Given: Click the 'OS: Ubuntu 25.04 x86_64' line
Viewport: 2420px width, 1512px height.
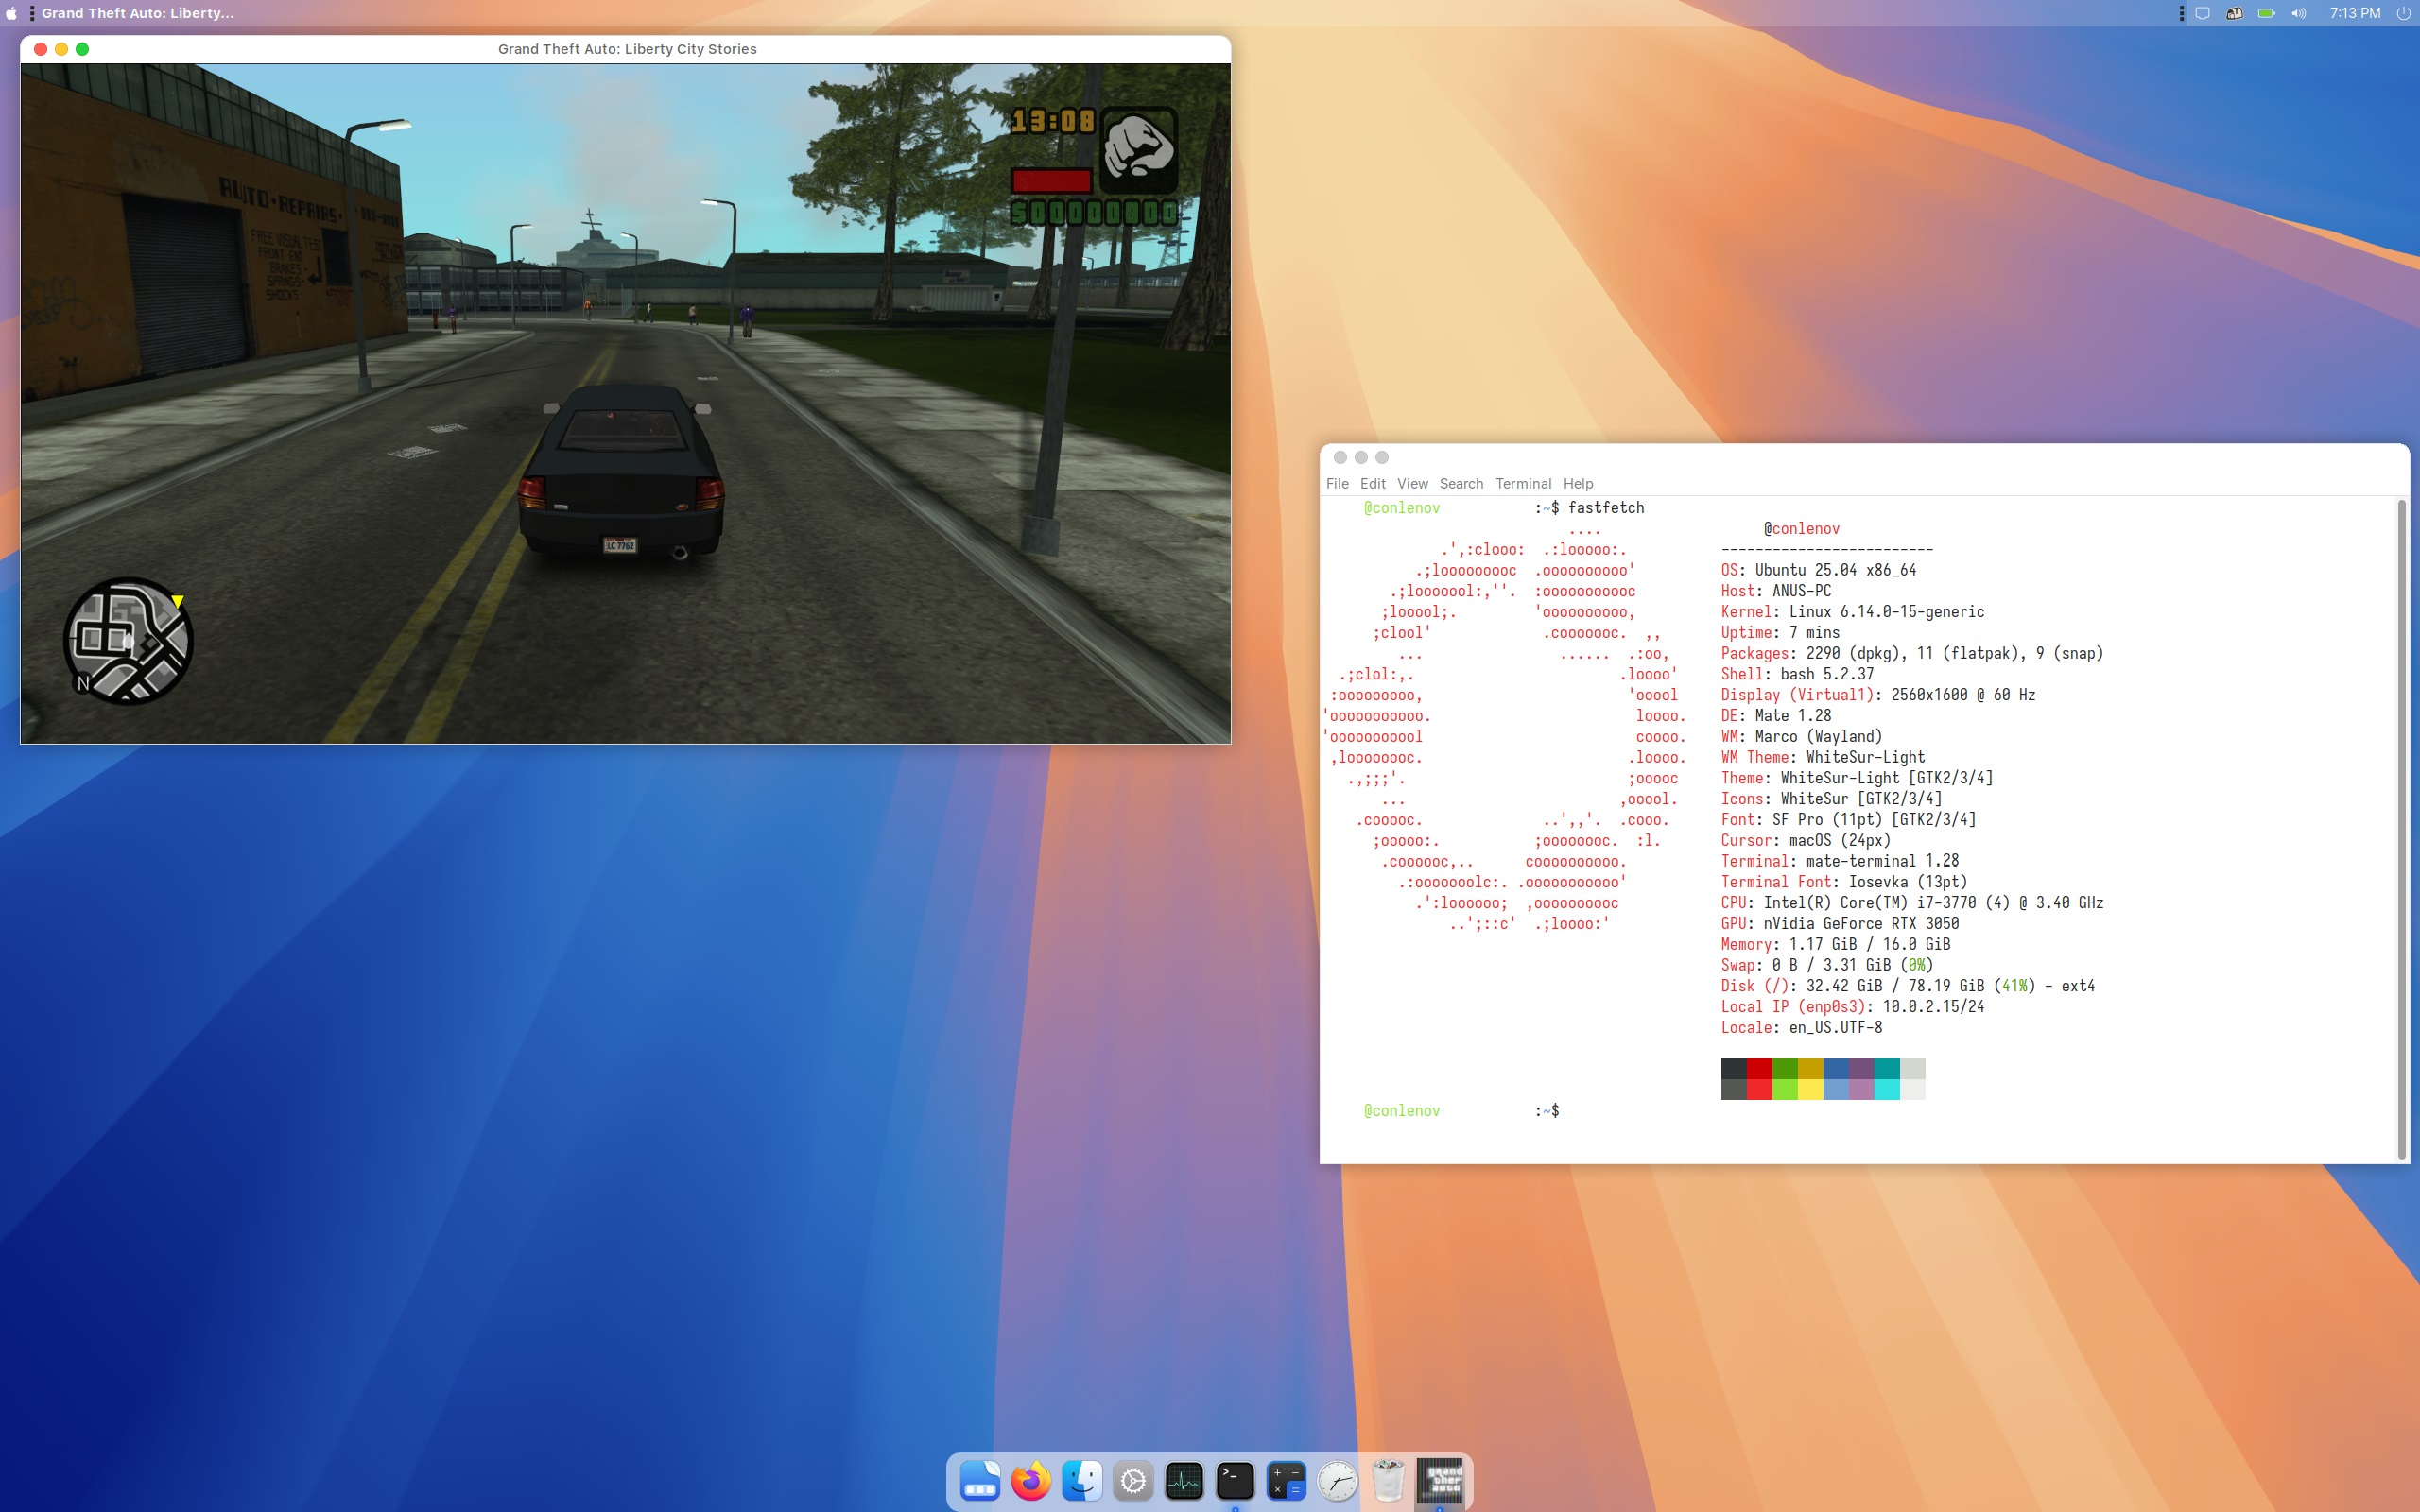Looking at the screenshot, I should click(1818, 570).
